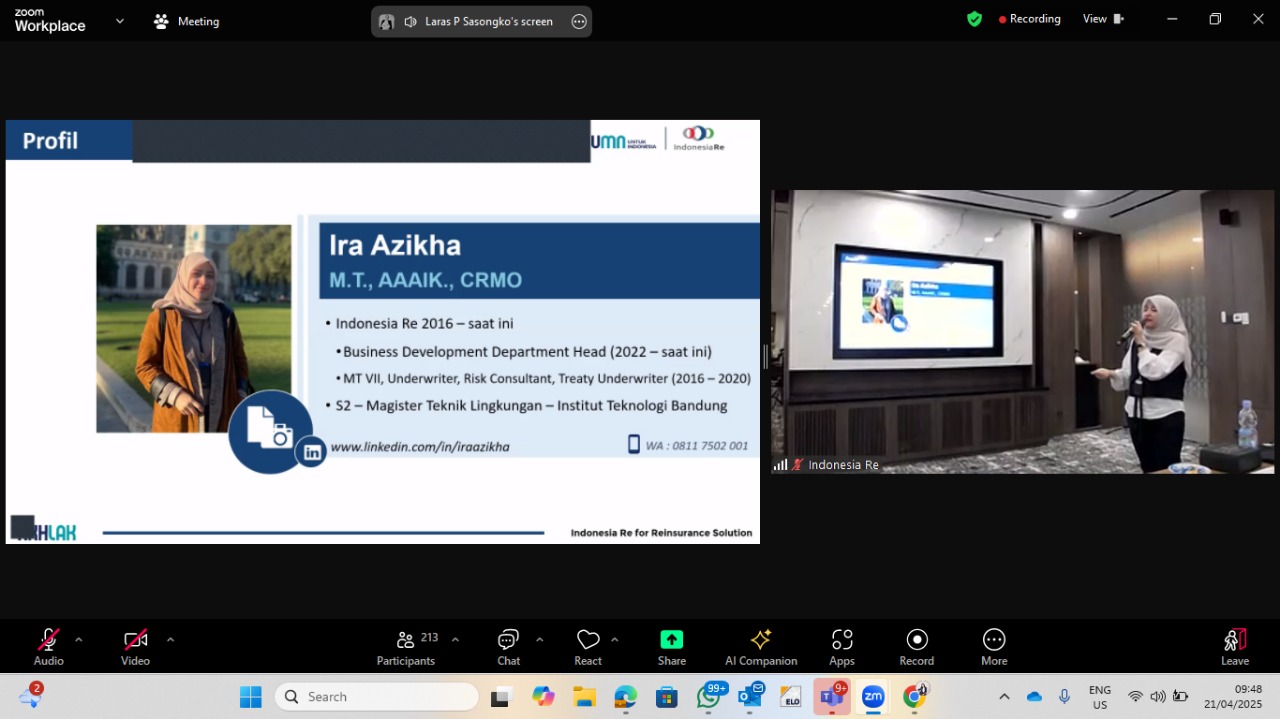Open the More options menu
The height and width of the screenshot is (719, 1280).
coord(993,646)
